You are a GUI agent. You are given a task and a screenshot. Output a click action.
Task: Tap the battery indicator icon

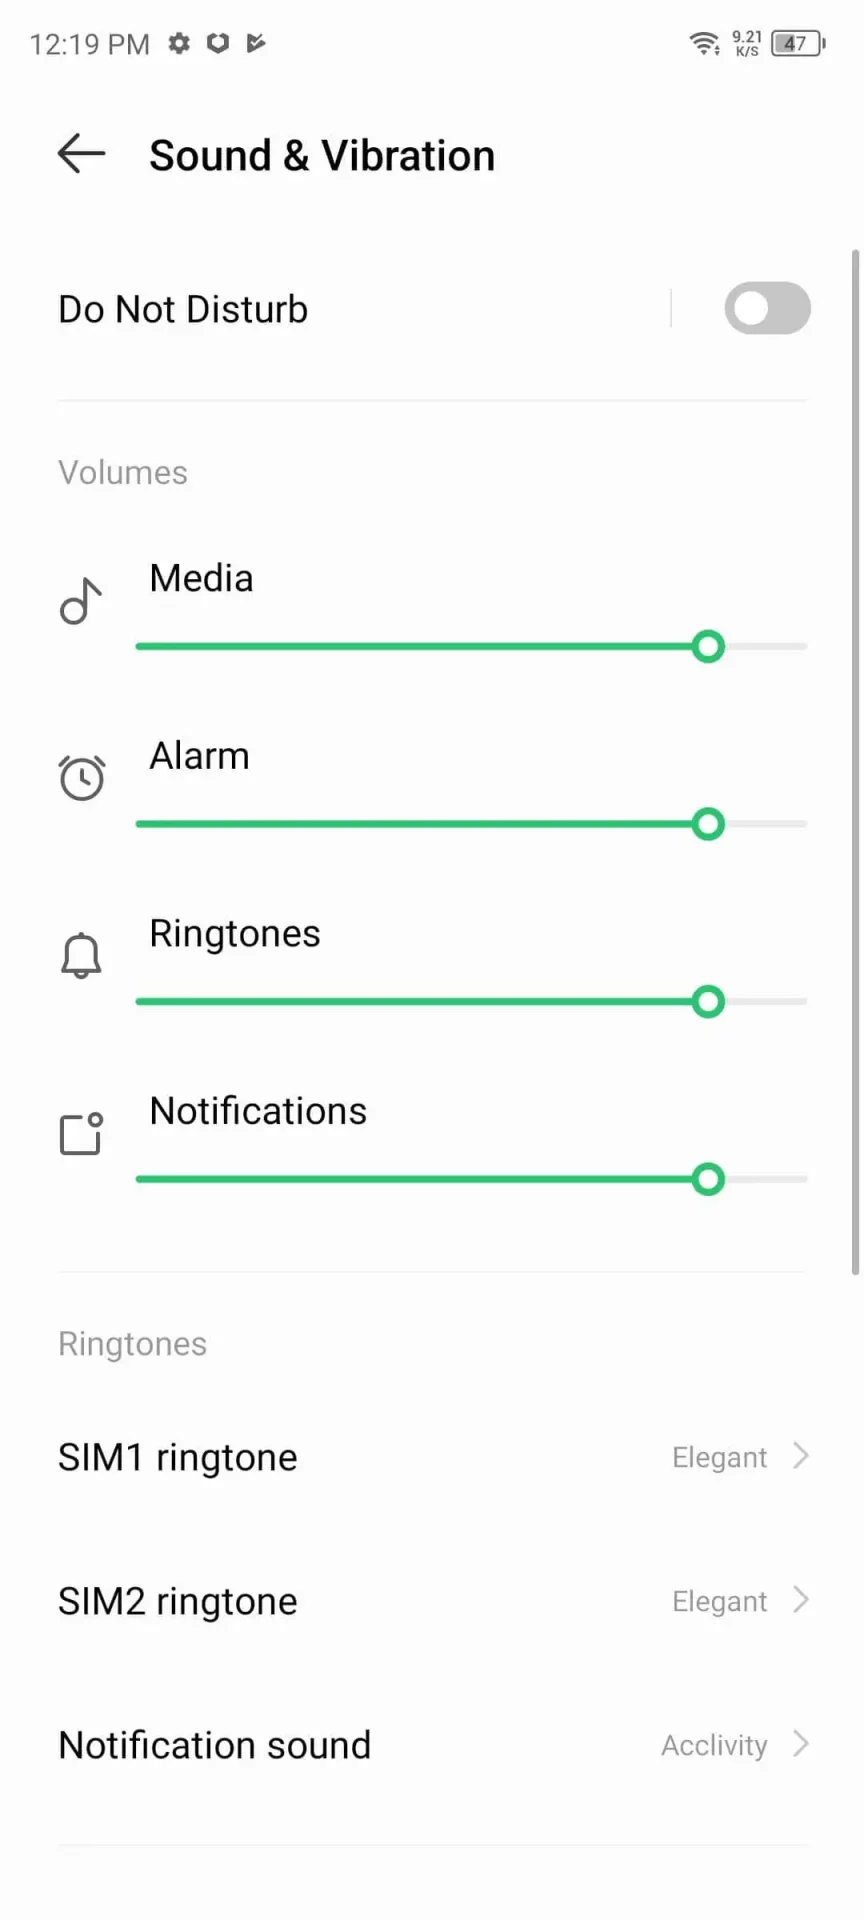(797, 43)
